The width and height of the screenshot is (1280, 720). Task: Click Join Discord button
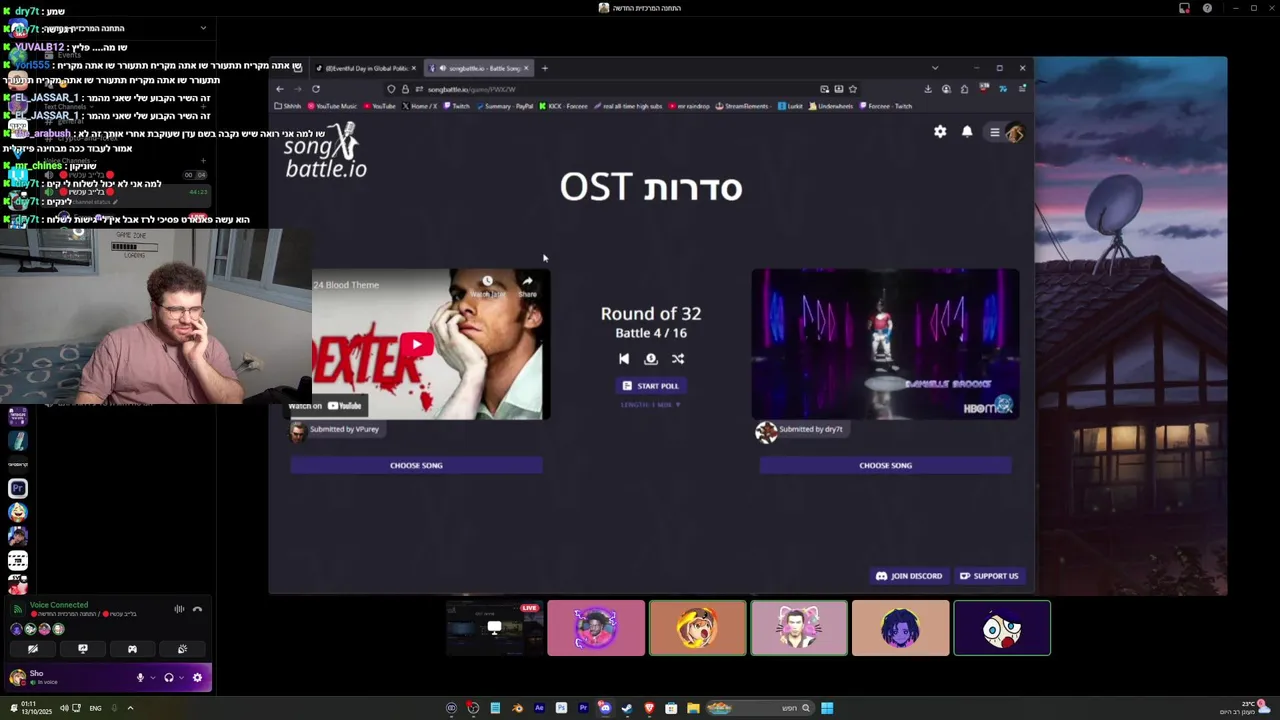click(x=909, y=576)
